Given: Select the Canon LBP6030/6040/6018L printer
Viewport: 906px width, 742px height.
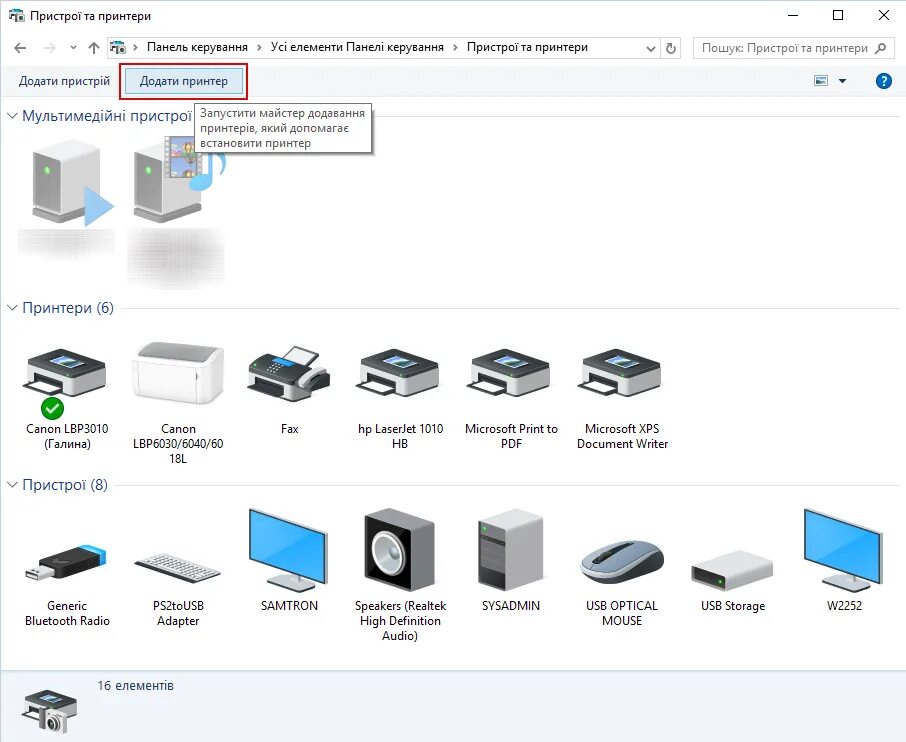Looking at the screenshot, I should pos(177,375).
